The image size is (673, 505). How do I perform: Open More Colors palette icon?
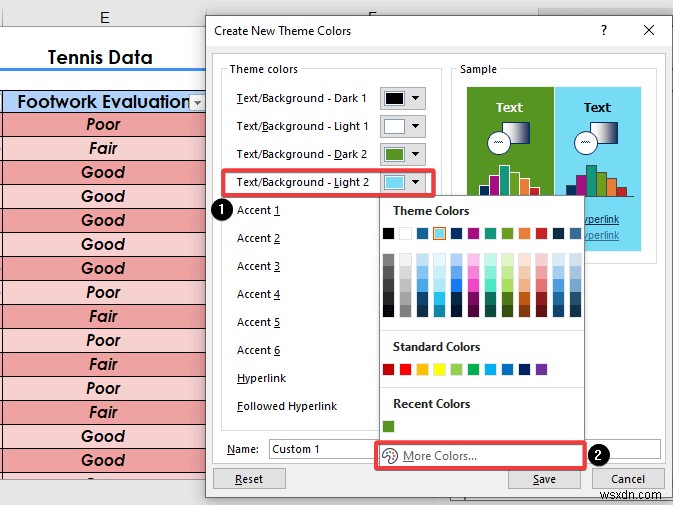[390, 456]
